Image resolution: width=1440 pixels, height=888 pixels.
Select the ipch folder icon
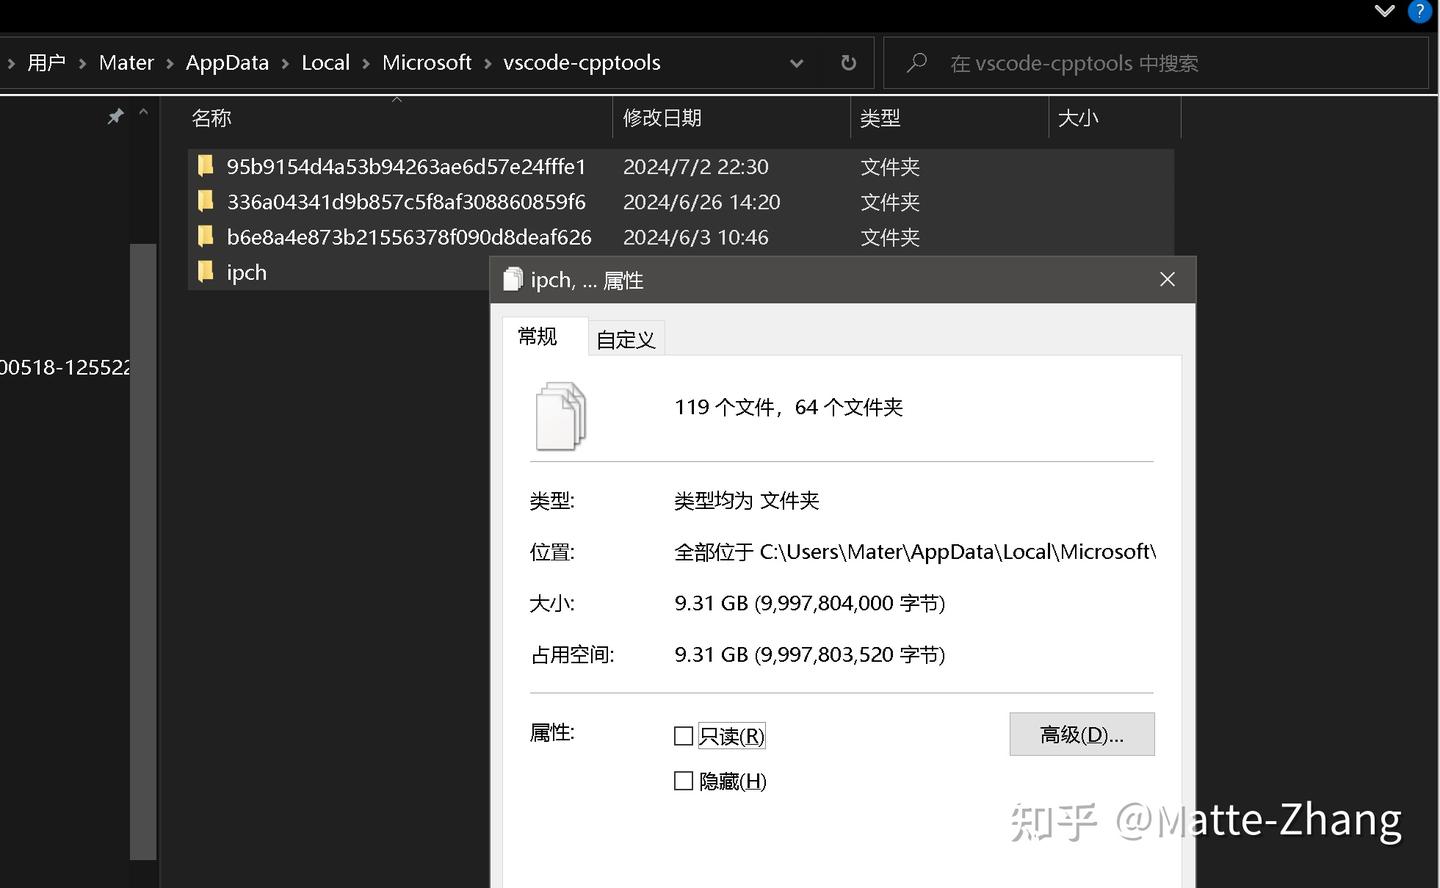pyautogui.click(x=205, y=271)
